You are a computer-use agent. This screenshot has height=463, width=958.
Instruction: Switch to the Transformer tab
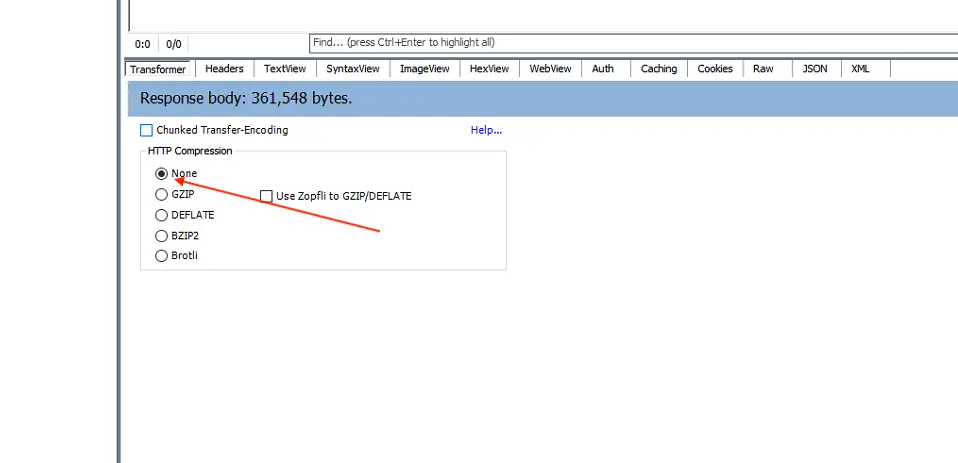158,69
